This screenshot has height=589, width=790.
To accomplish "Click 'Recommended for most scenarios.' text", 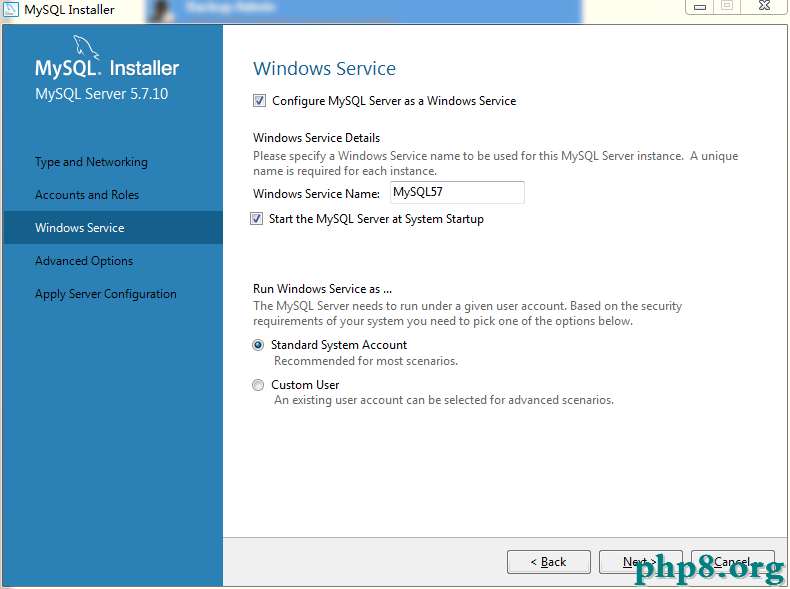I will point(366,361).
